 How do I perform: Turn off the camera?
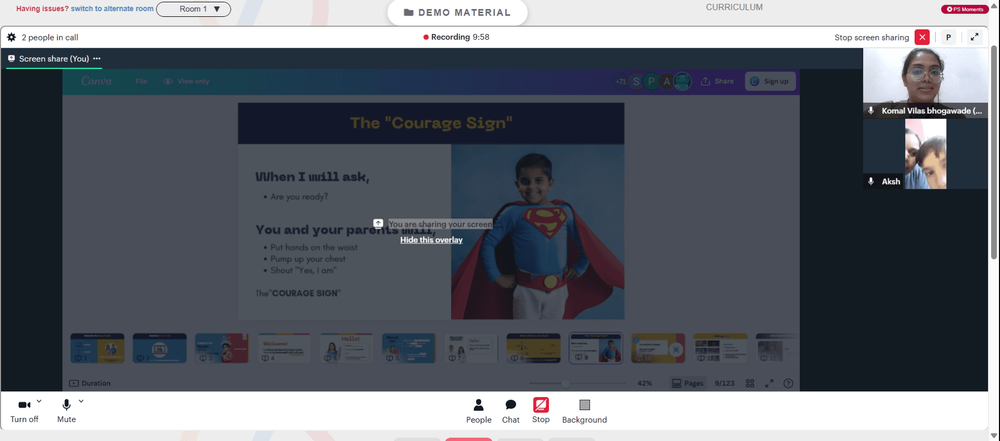tap(24, 411)
